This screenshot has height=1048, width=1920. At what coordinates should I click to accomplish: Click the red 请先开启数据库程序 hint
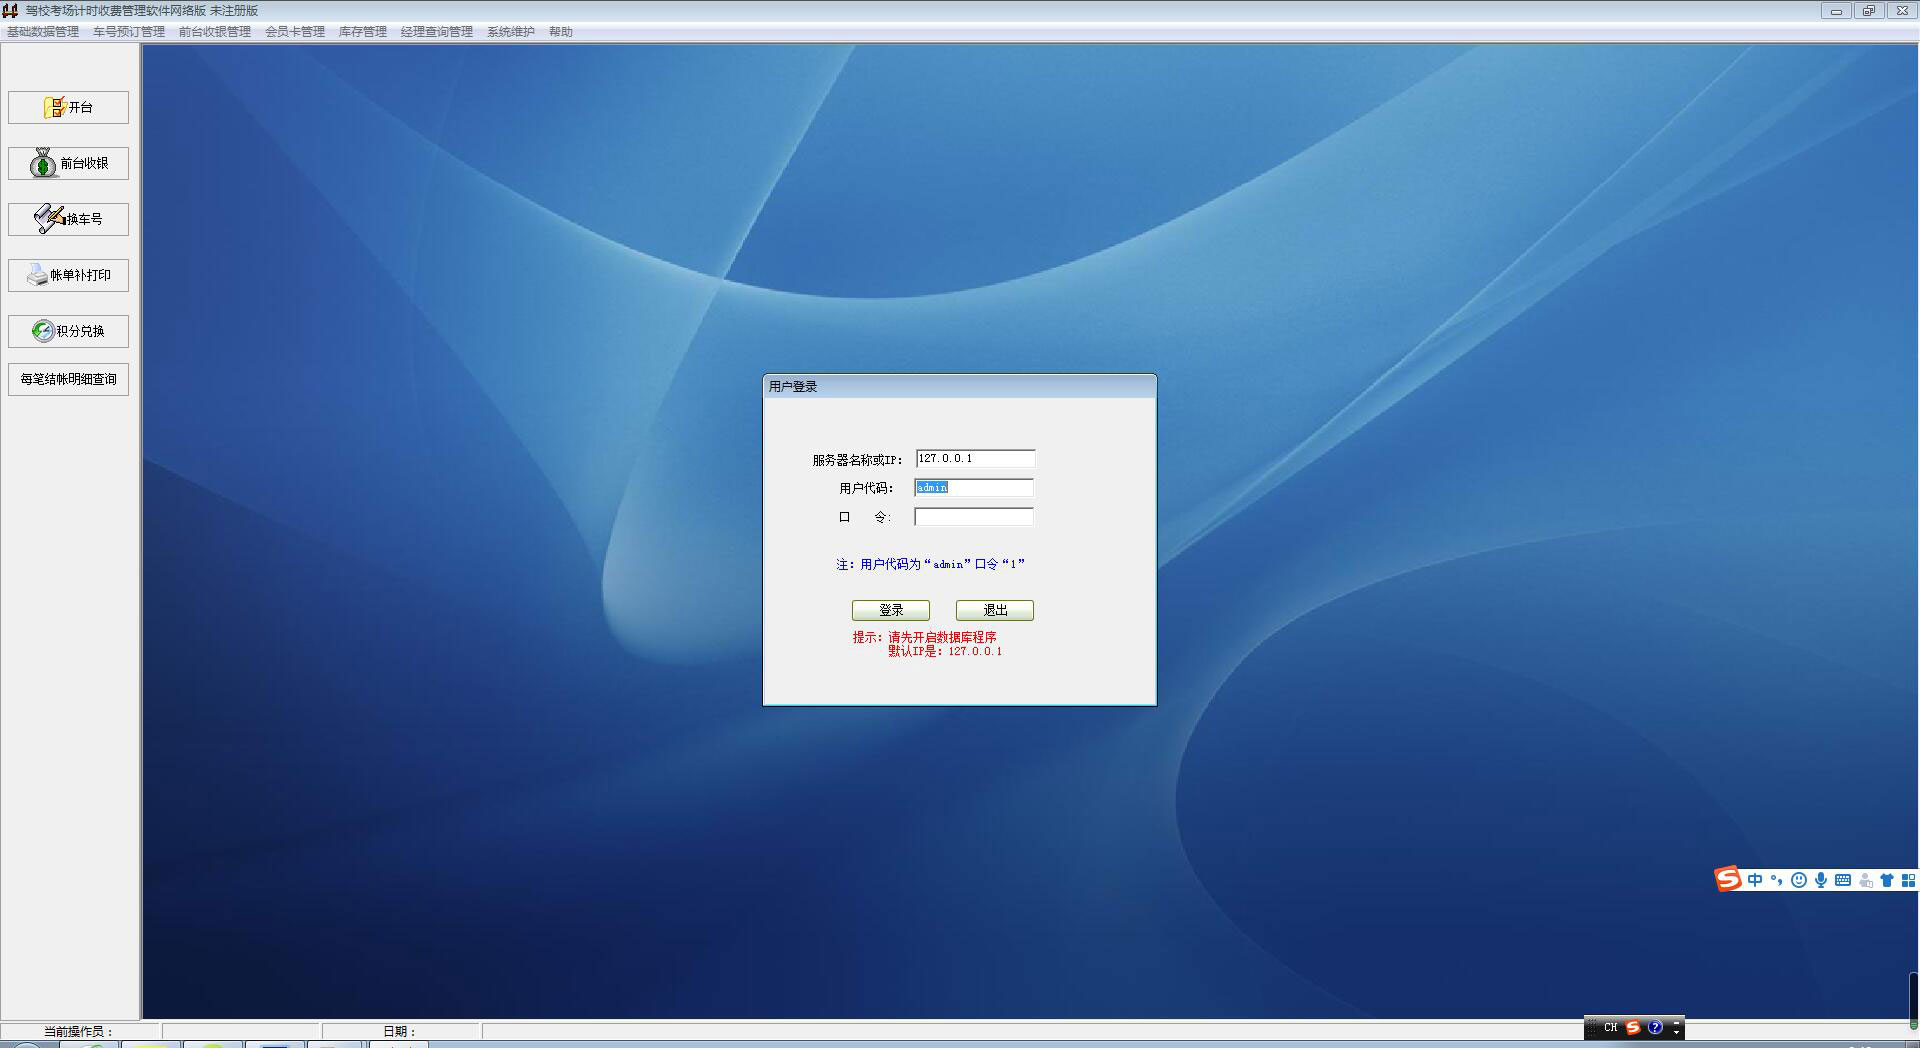tap(942, 637)
